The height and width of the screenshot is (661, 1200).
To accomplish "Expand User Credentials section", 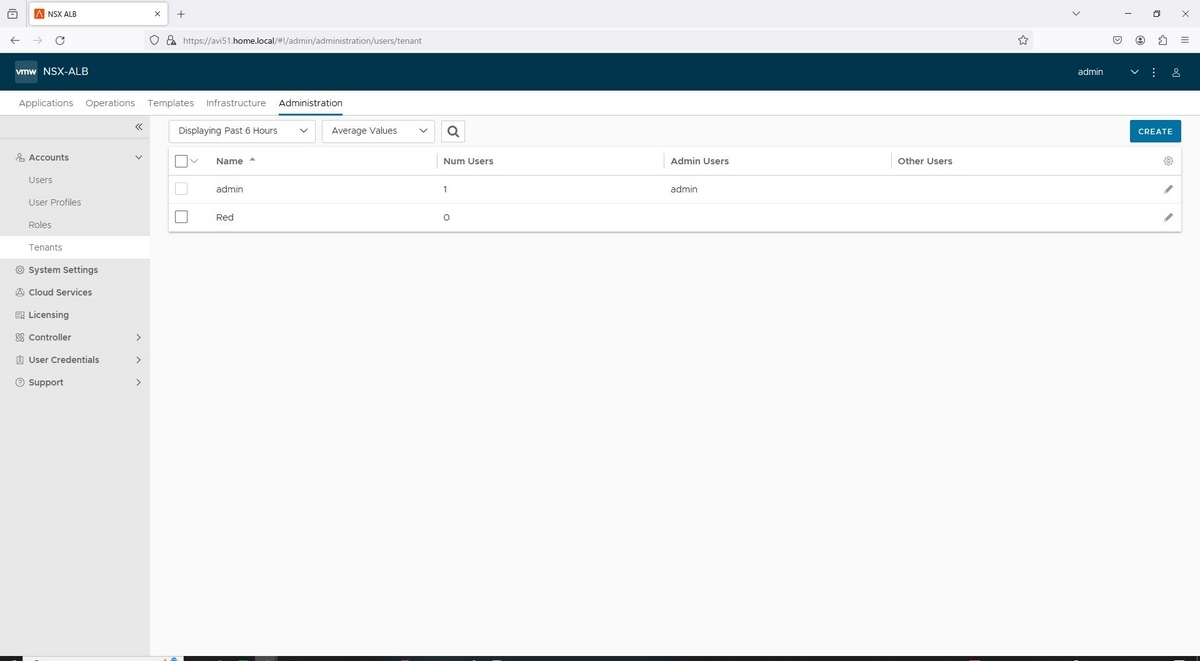I will [138, 360].
